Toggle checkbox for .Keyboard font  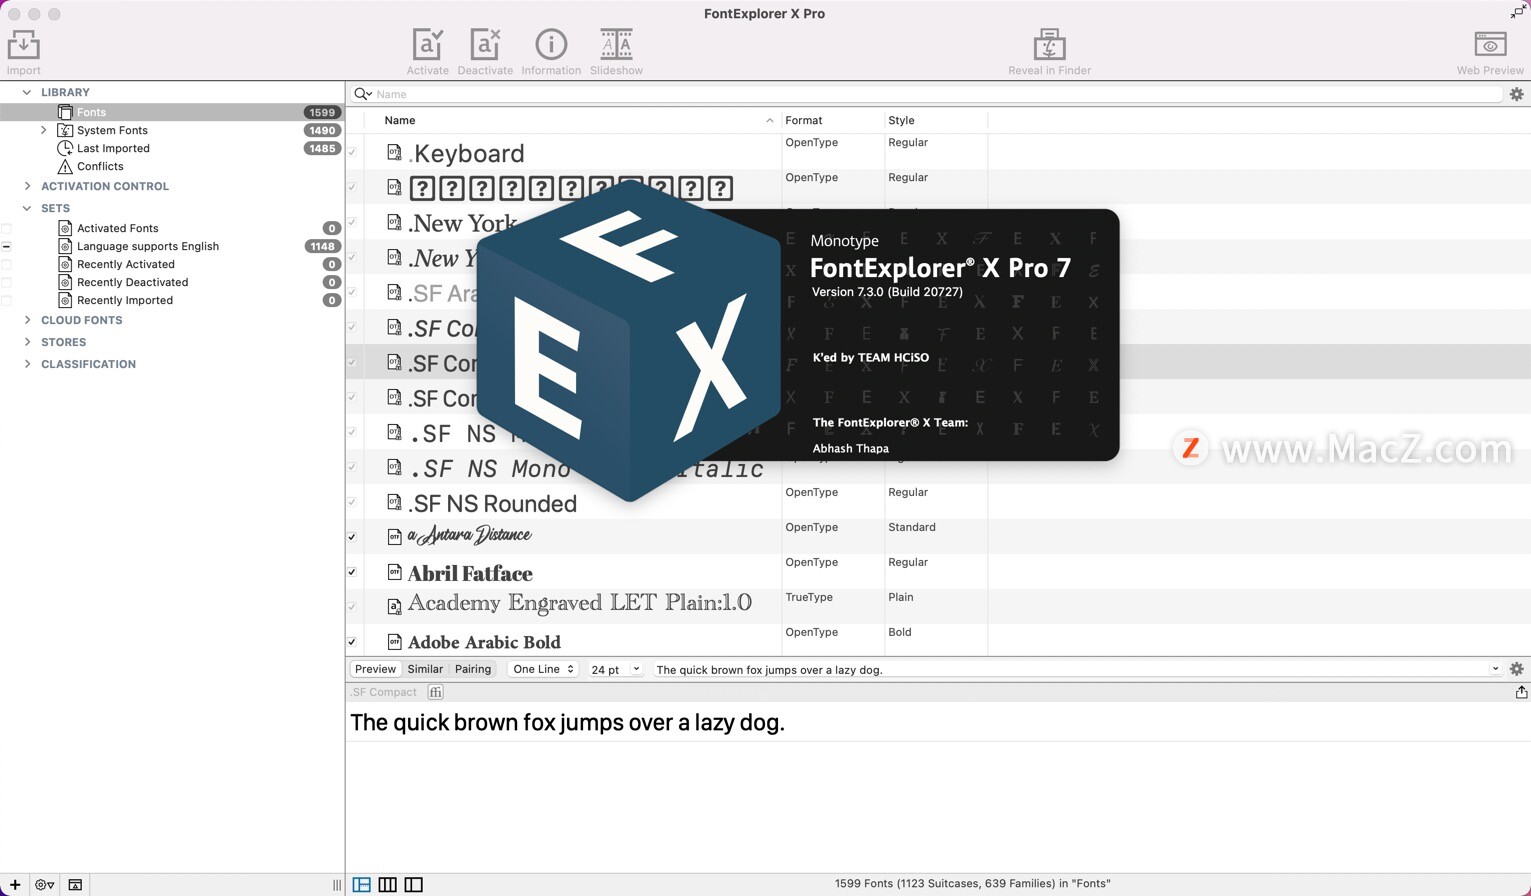352,152
